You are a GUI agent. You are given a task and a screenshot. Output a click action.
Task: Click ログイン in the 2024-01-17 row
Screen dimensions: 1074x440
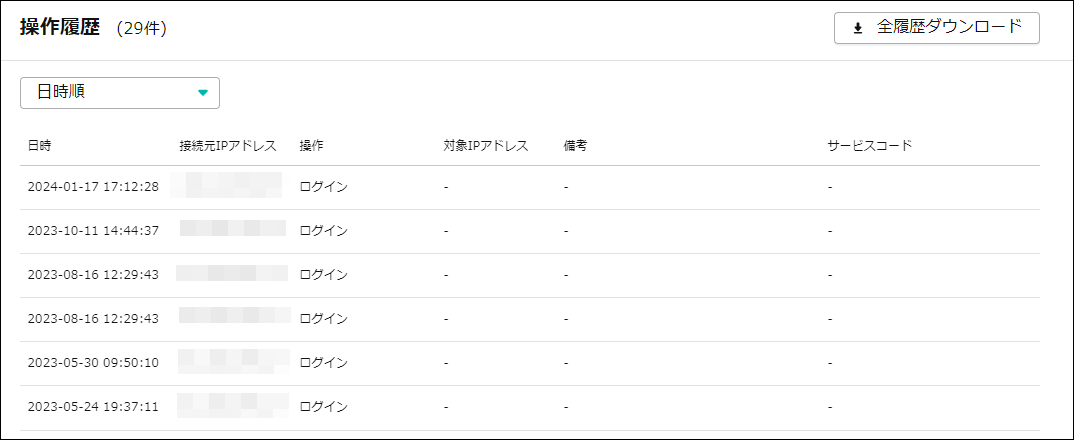pyautogui.click(x=323, y=187)
